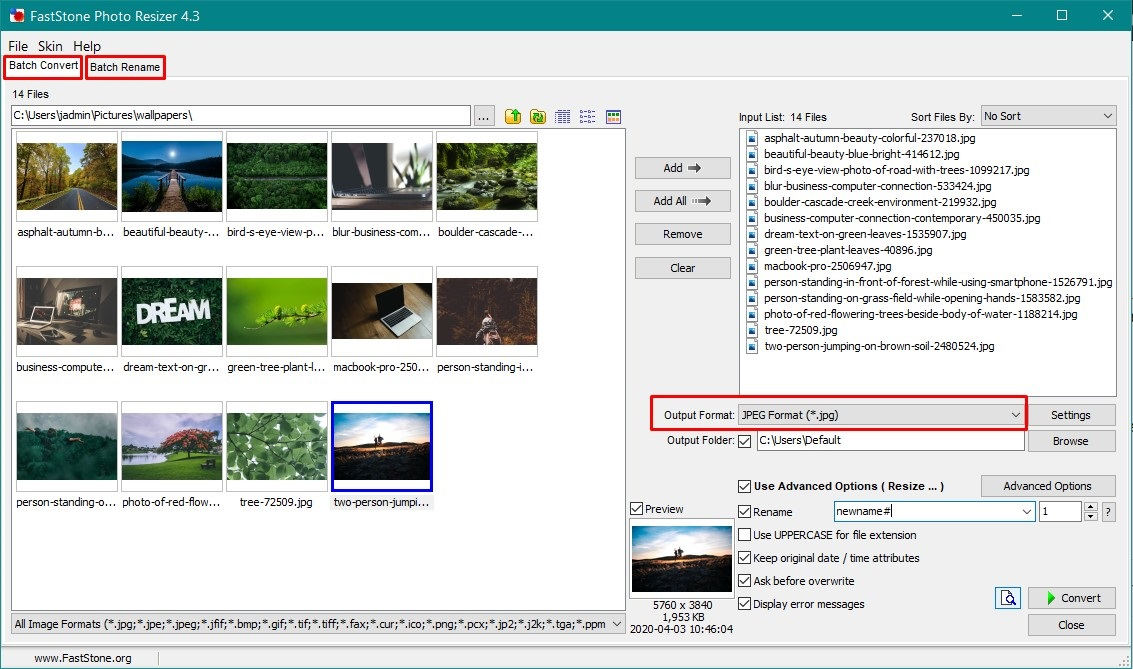Screen dimensions: 1133x669
Task: Click file icon beside beautiful-beauty-blue-bright-414612.jpg
Action: click(752, 154)
